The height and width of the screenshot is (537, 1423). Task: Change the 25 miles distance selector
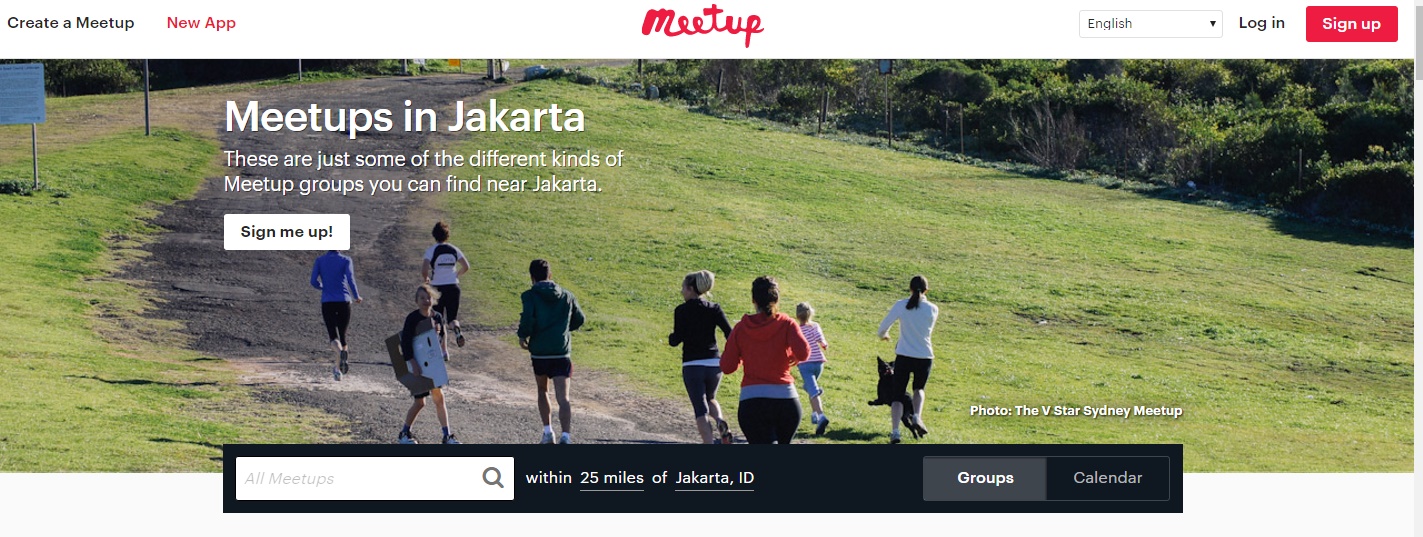tap(612, 478)
